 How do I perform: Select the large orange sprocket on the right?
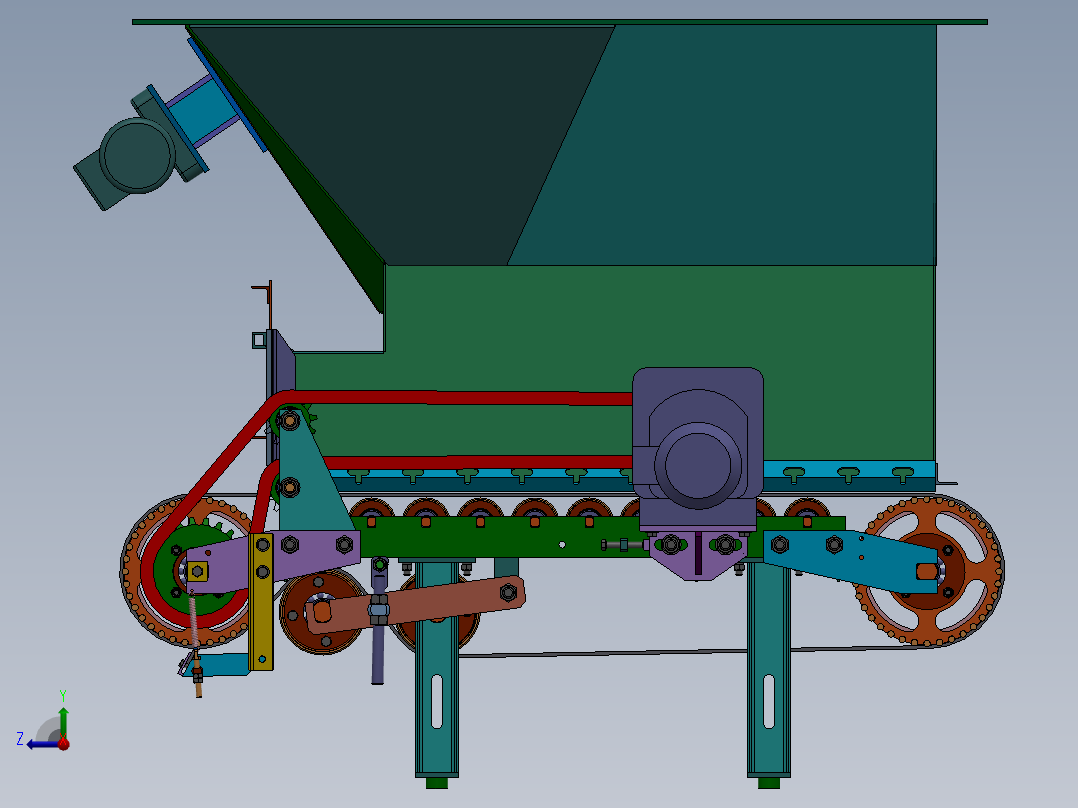930,571
